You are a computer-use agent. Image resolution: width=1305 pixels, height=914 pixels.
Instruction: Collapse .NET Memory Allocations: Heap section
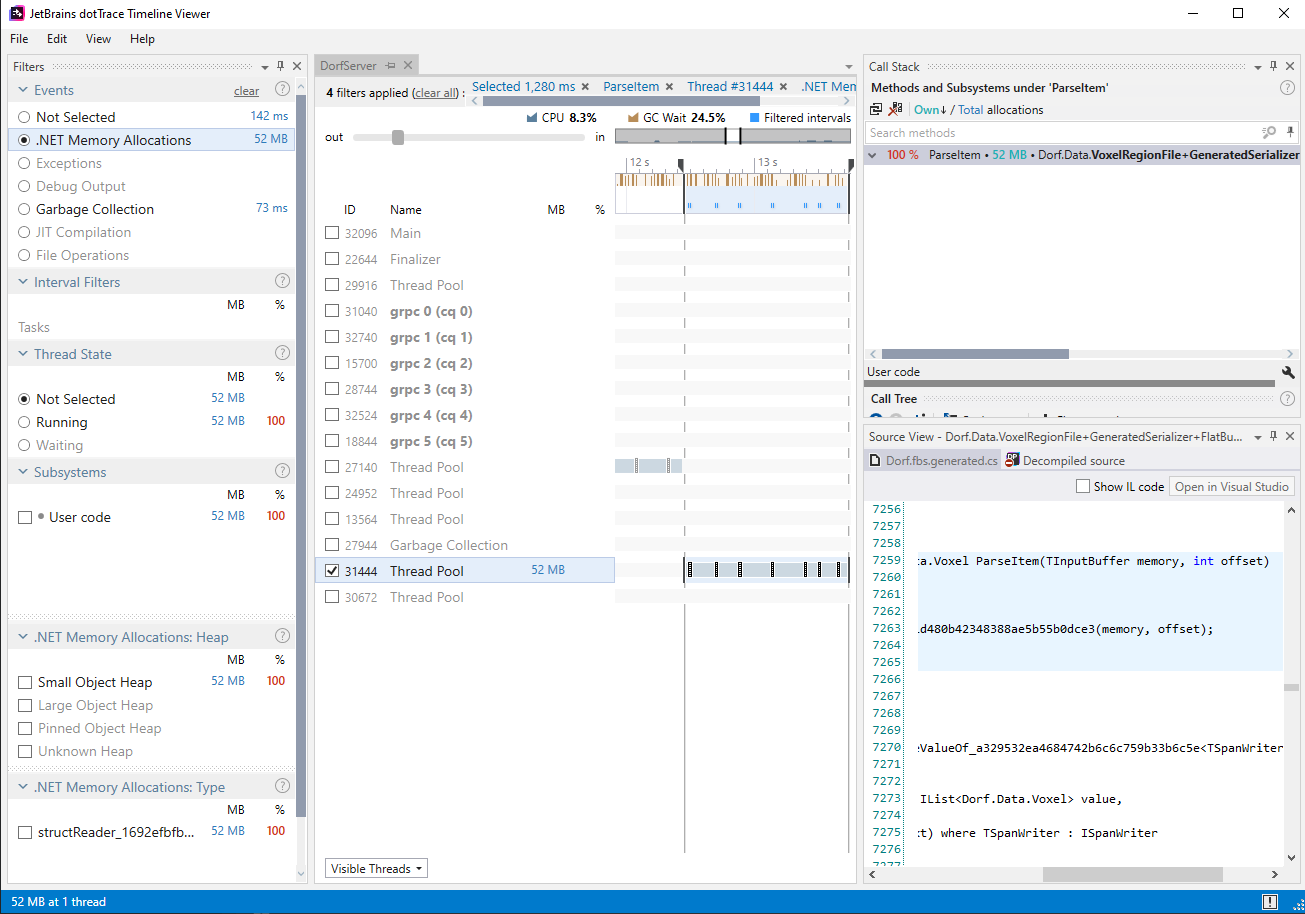pos(23,637)
